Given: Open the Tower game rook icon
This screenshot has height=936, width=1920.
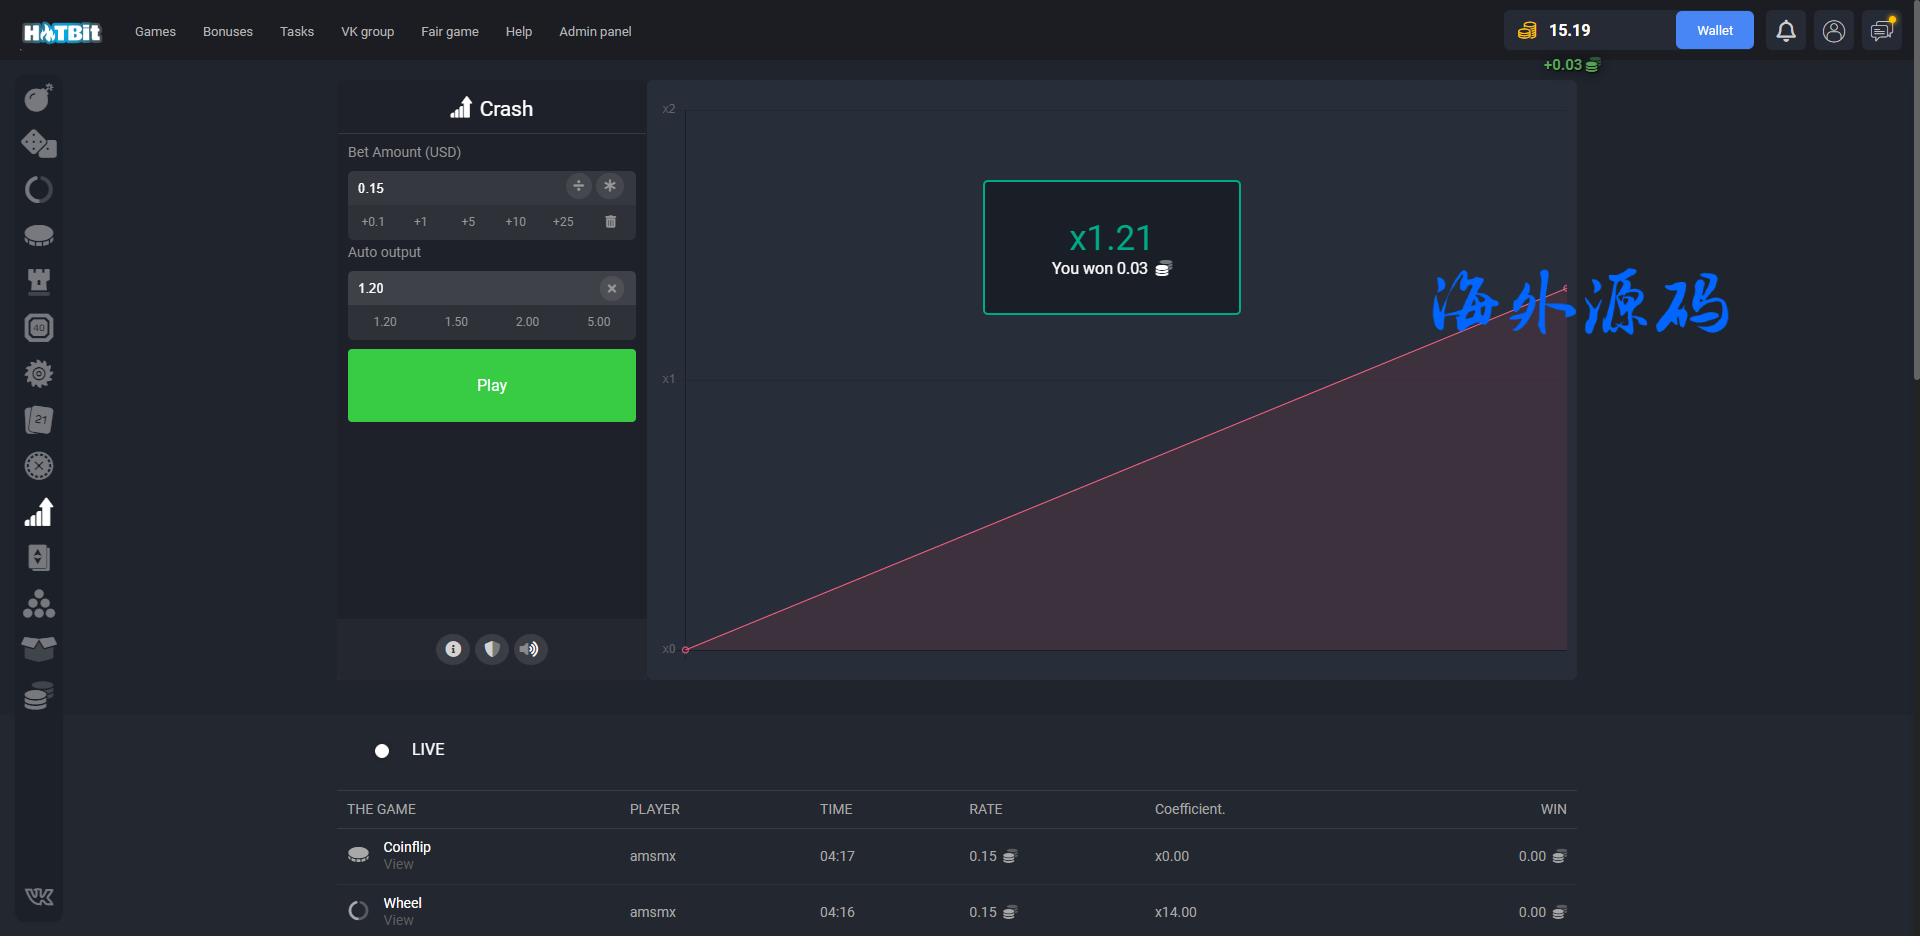Looking at the screenshot, I should [x=38, y=282].
